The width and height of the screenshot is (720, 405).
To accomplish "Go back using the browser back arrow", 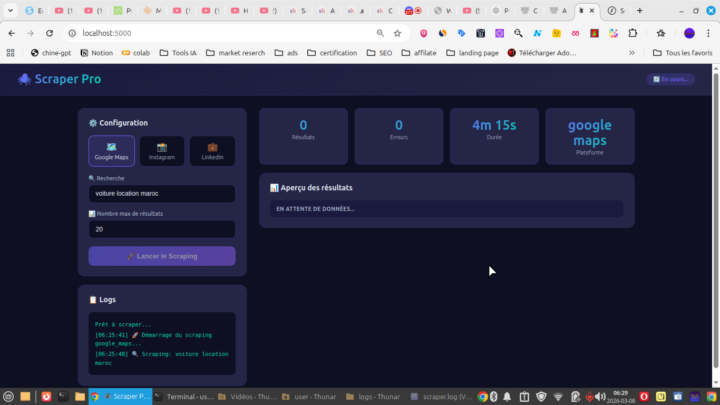I will click(x=12, y=33).
